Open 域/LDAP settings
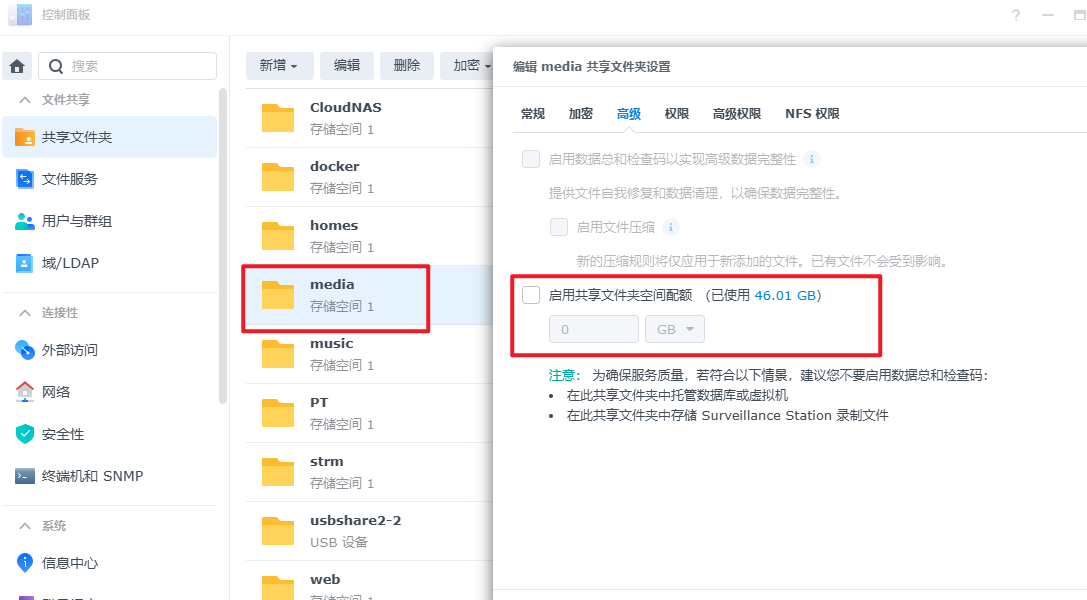1087x600 pixels. point(70,263)
